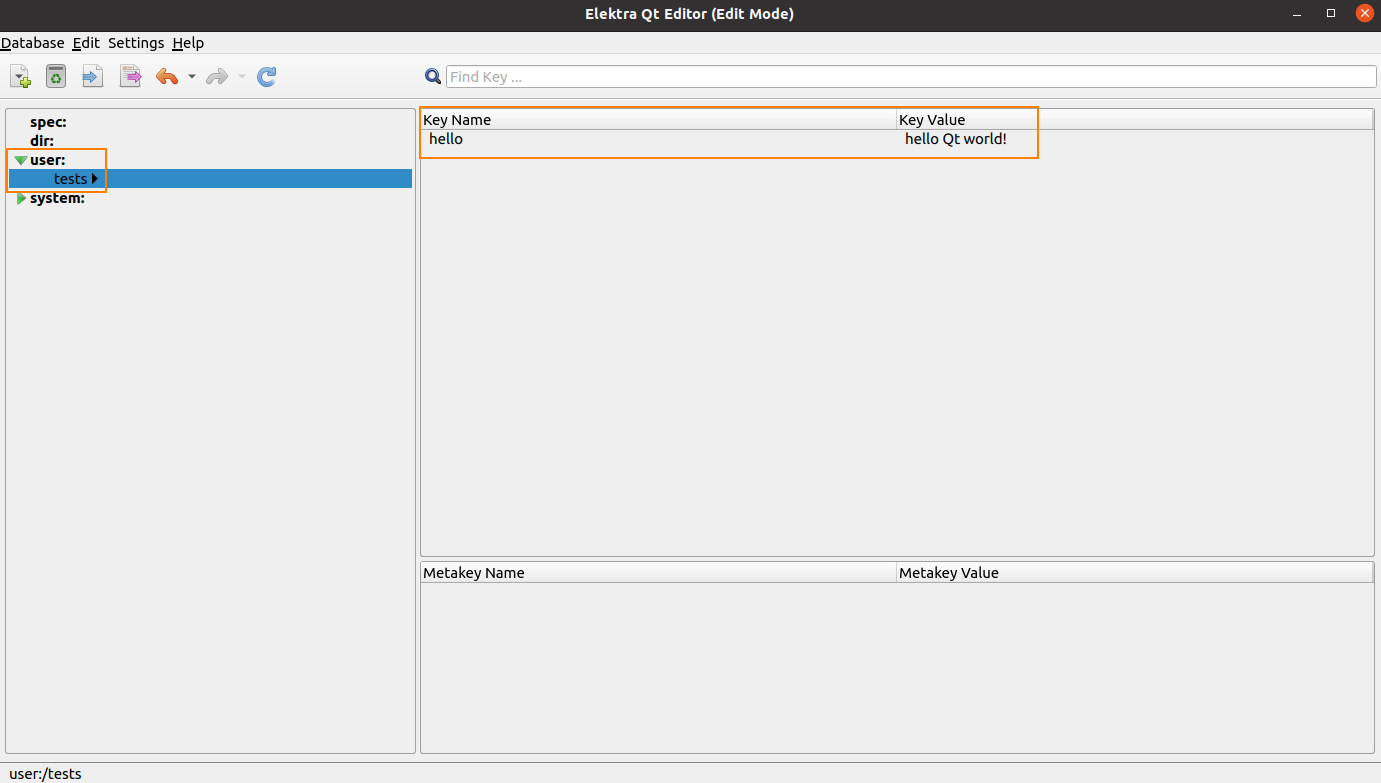
Task: Click the Key Name column header
Action: [x=658, y=120]
